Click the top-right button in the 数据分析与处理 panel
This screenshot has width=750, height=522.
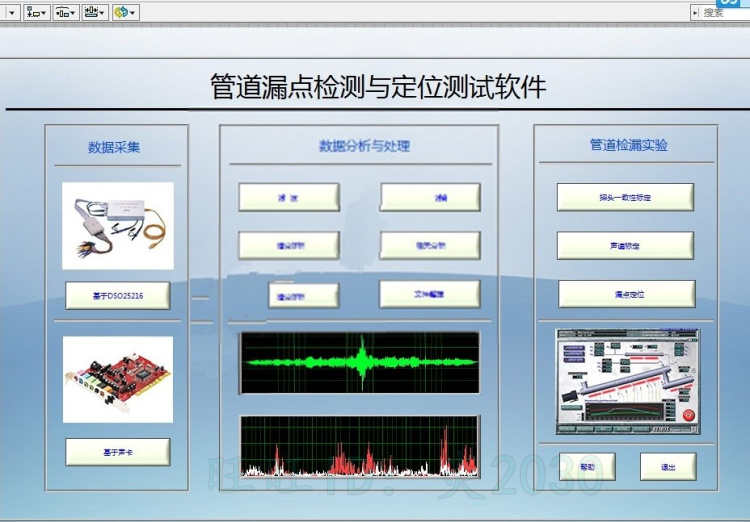pyautogui.click(x=430, y=197)
